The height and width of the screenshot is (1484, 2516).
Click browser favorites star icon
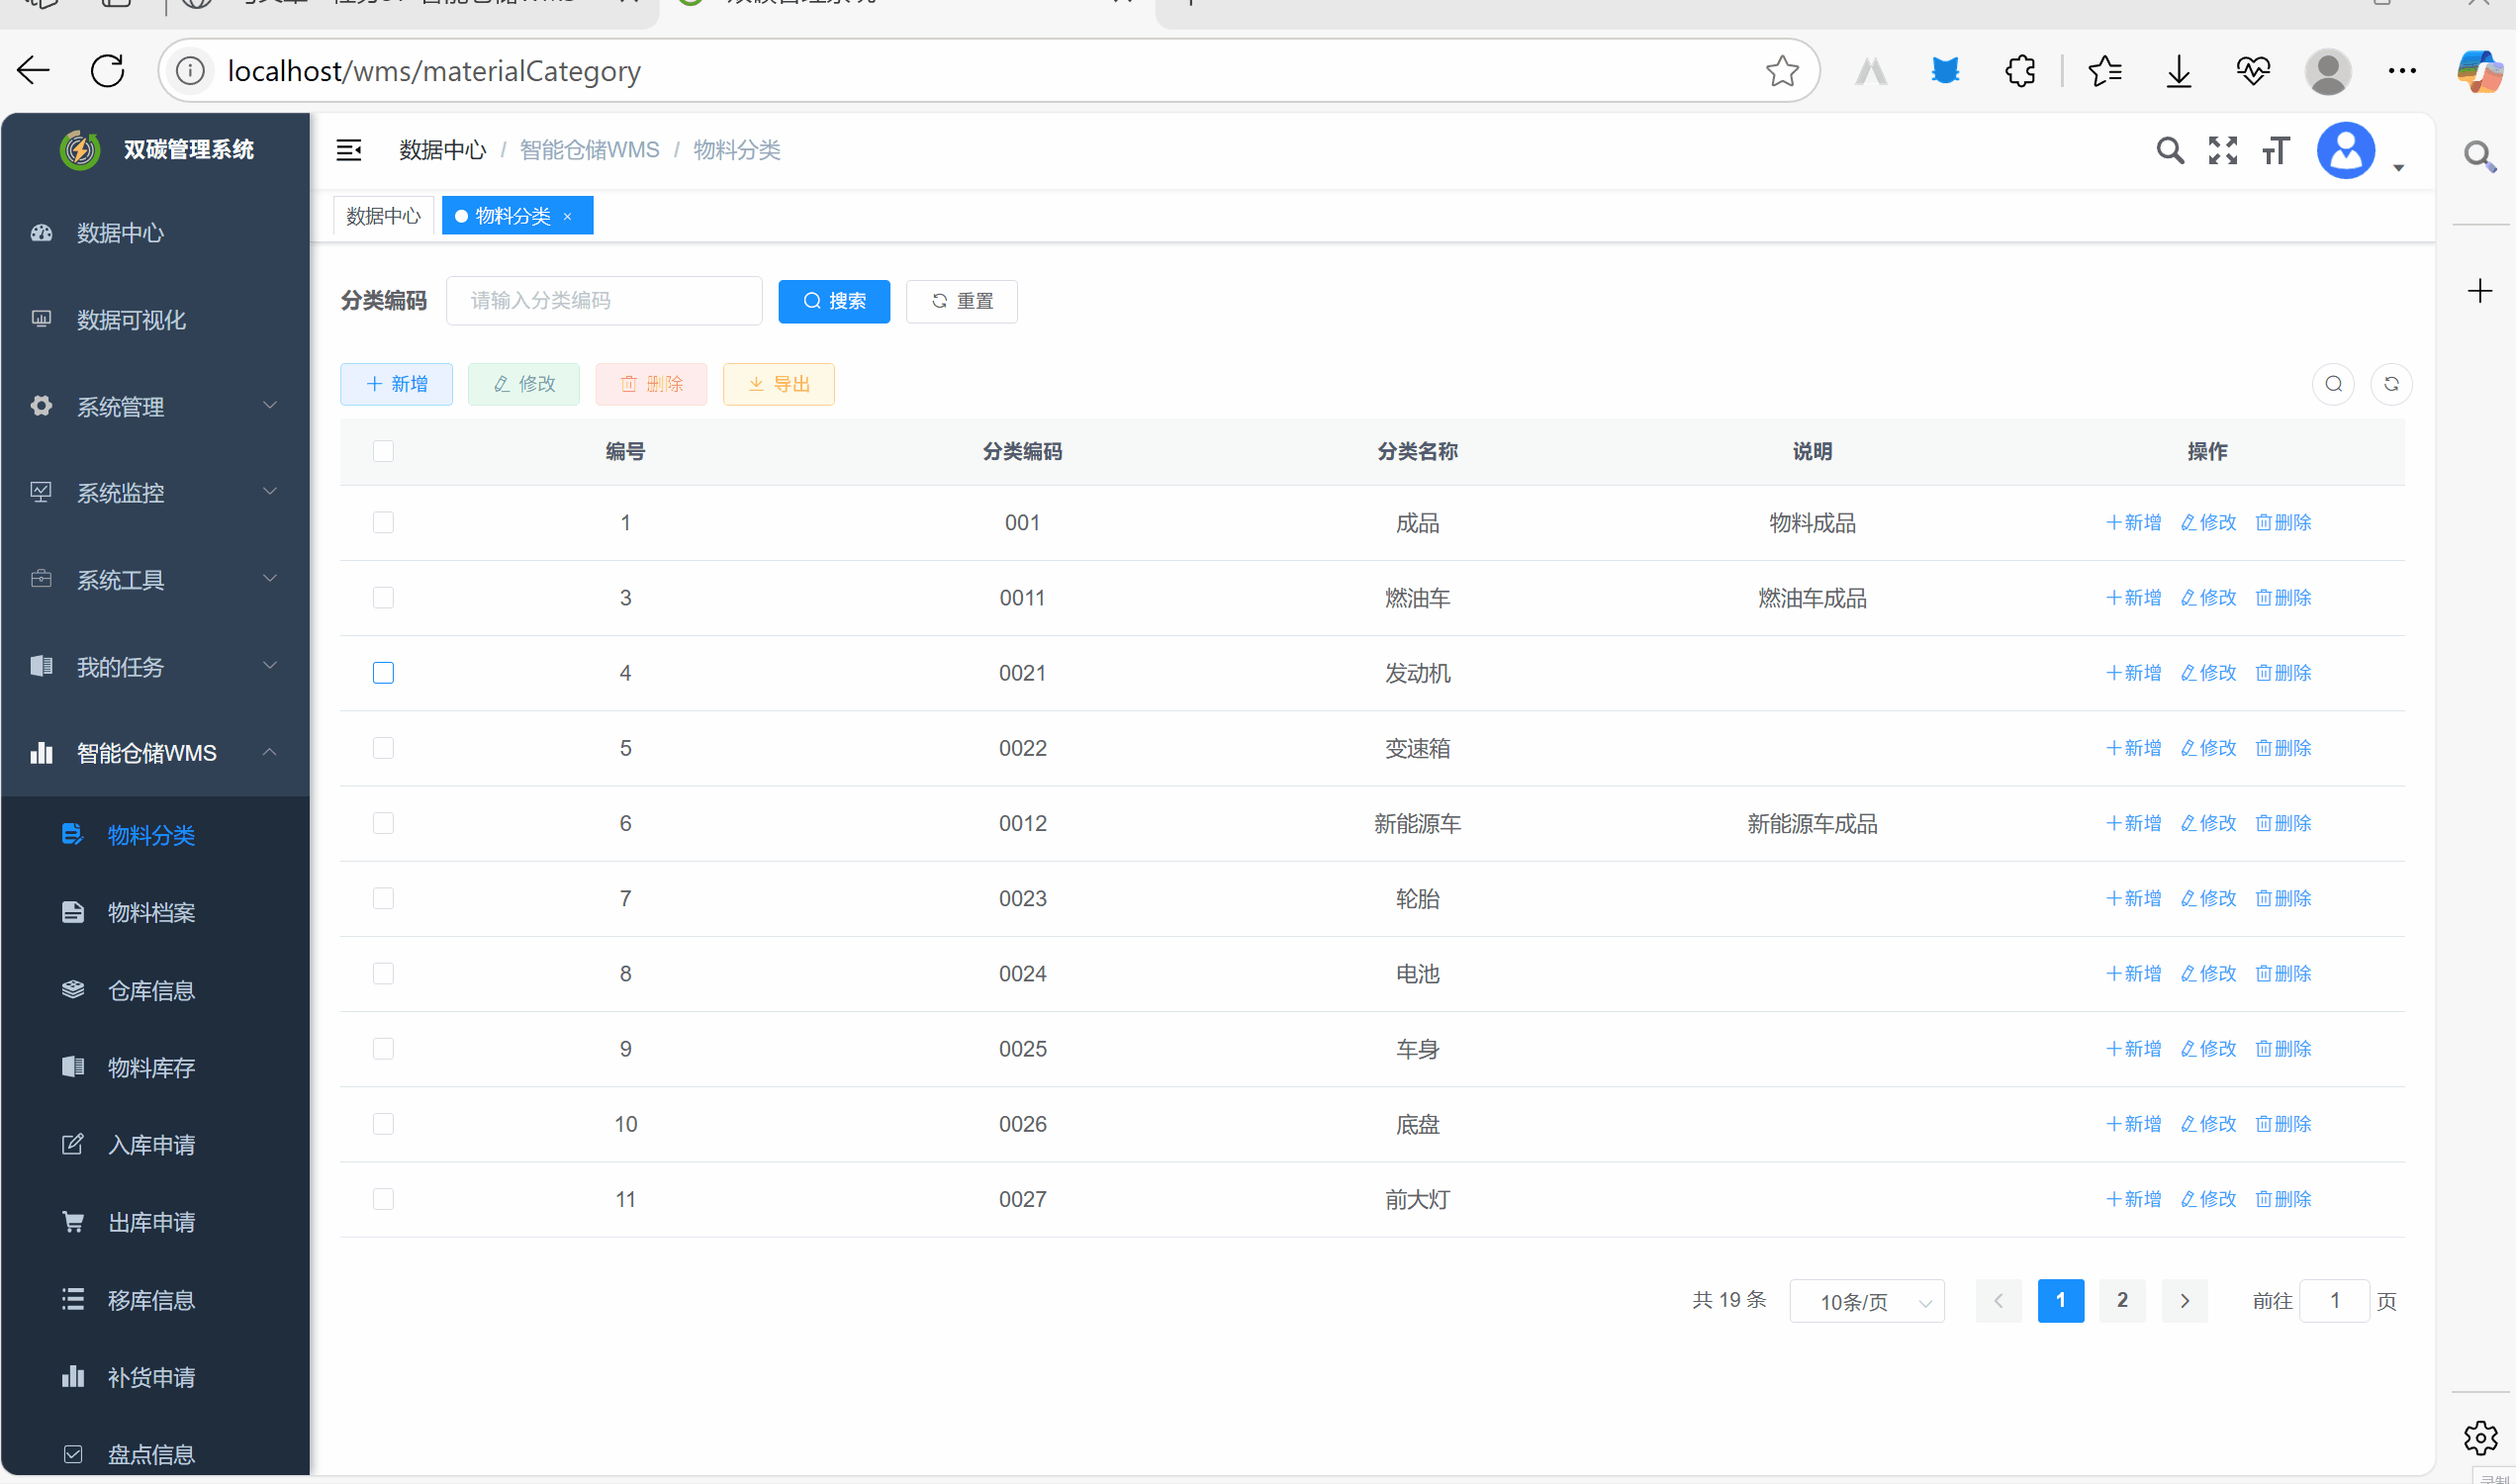pyautogui.click(x=1781, y=71)
